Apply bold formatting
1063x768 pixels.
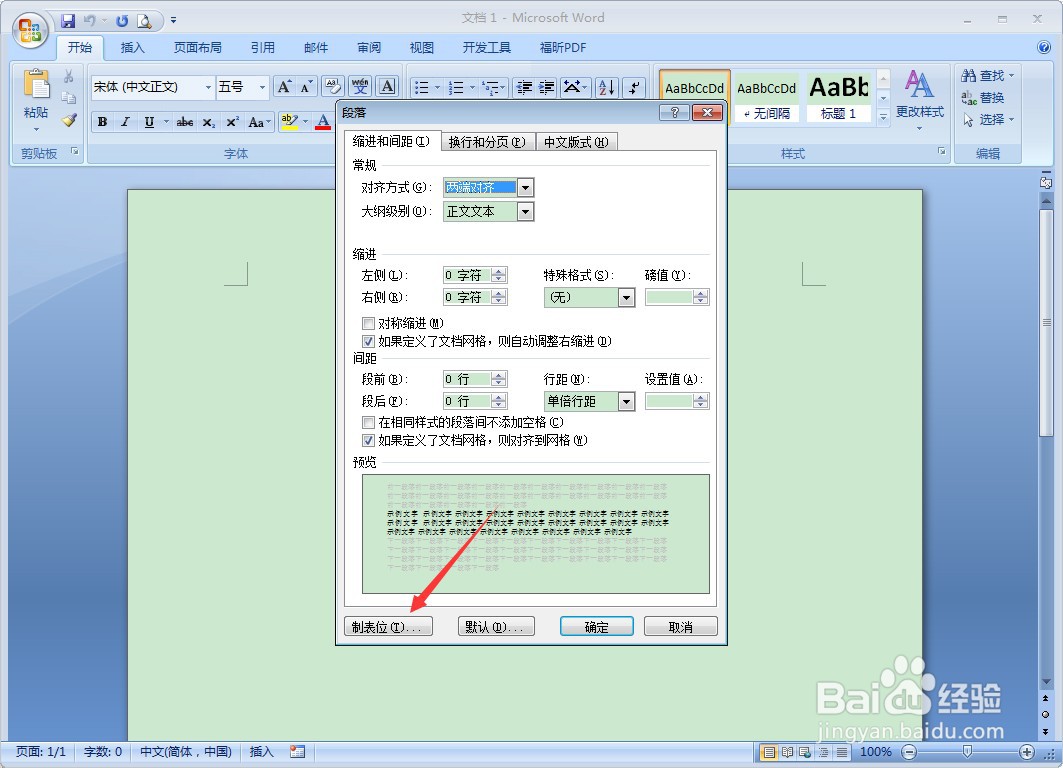102,122
